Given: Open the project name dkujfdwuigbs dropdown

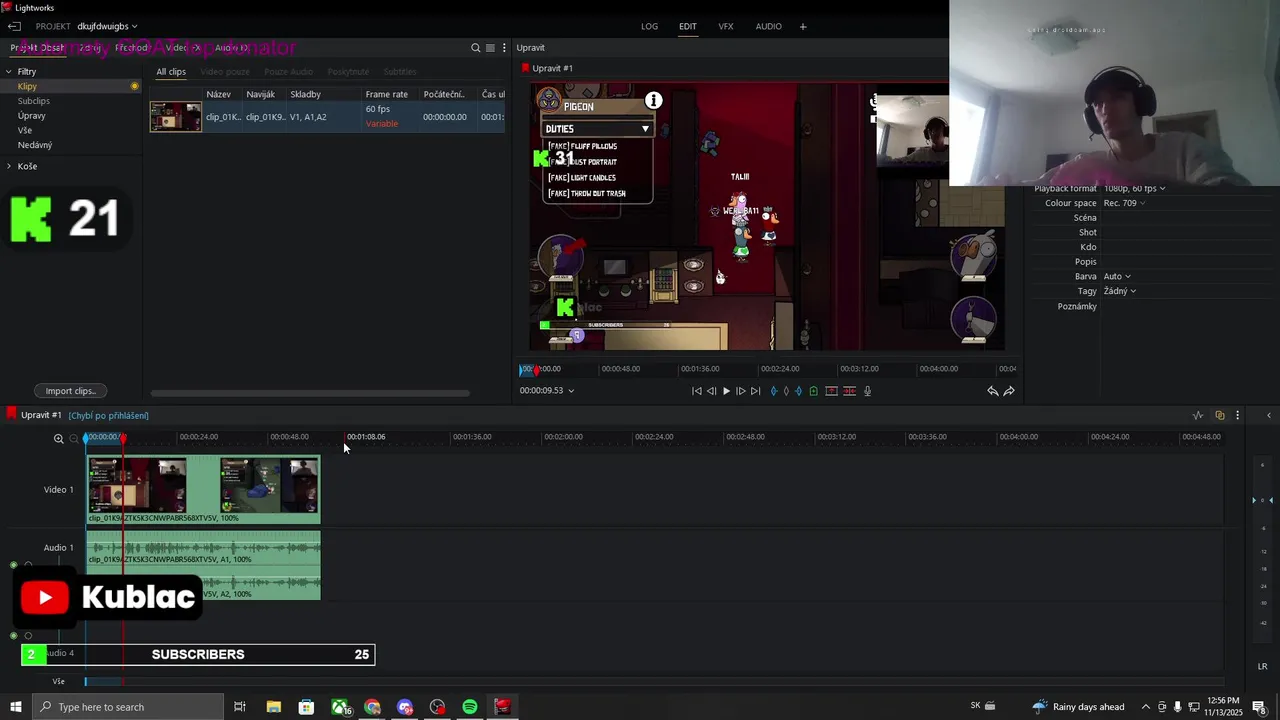Looking at the screenshot, I should pyautogui.click(x=107, y=26).
